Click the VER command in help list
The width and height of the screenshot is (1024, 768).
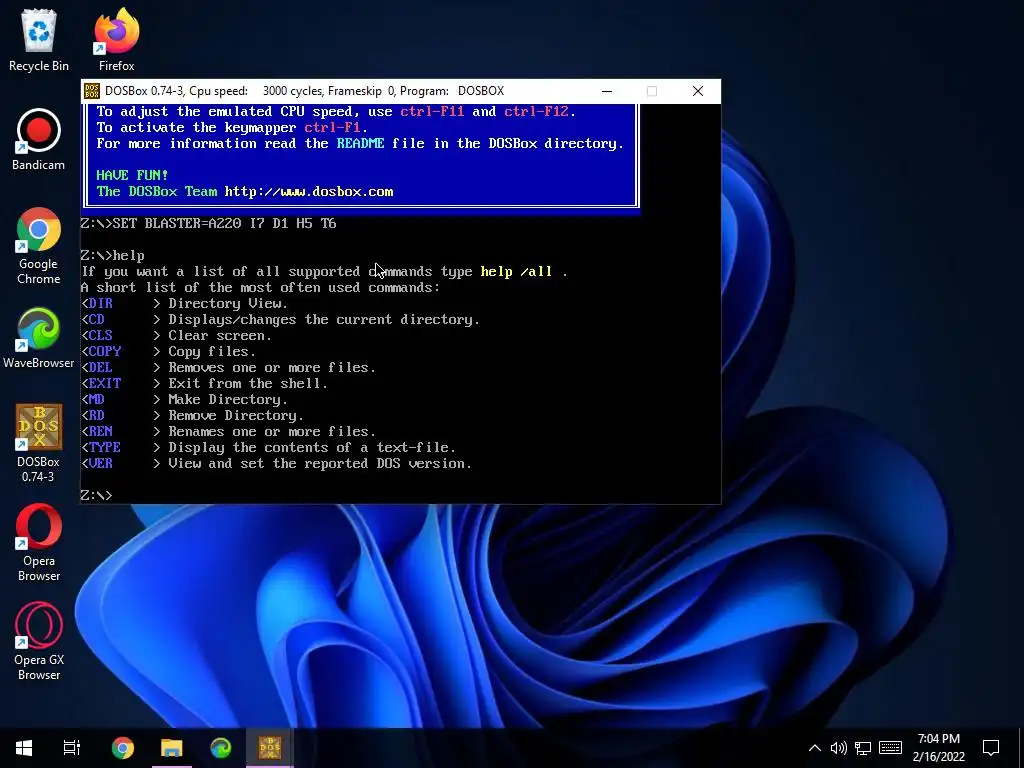pos(101,463)
